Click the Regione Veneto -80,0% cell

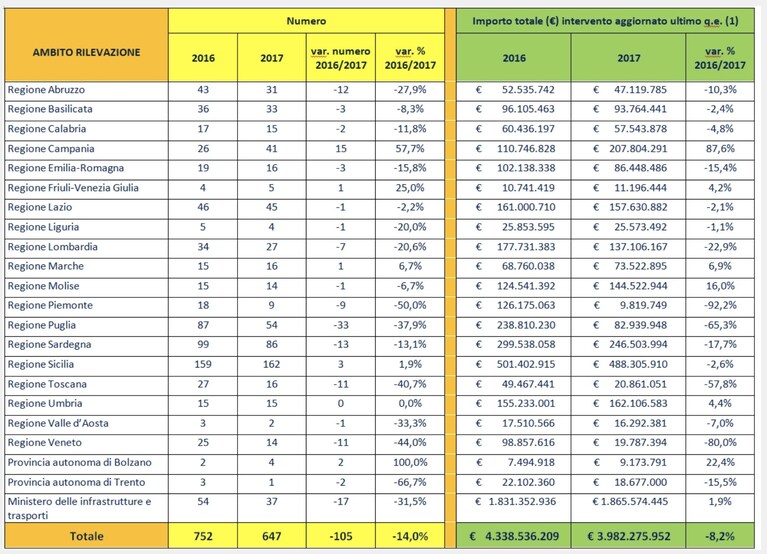[x=720, y=443]
